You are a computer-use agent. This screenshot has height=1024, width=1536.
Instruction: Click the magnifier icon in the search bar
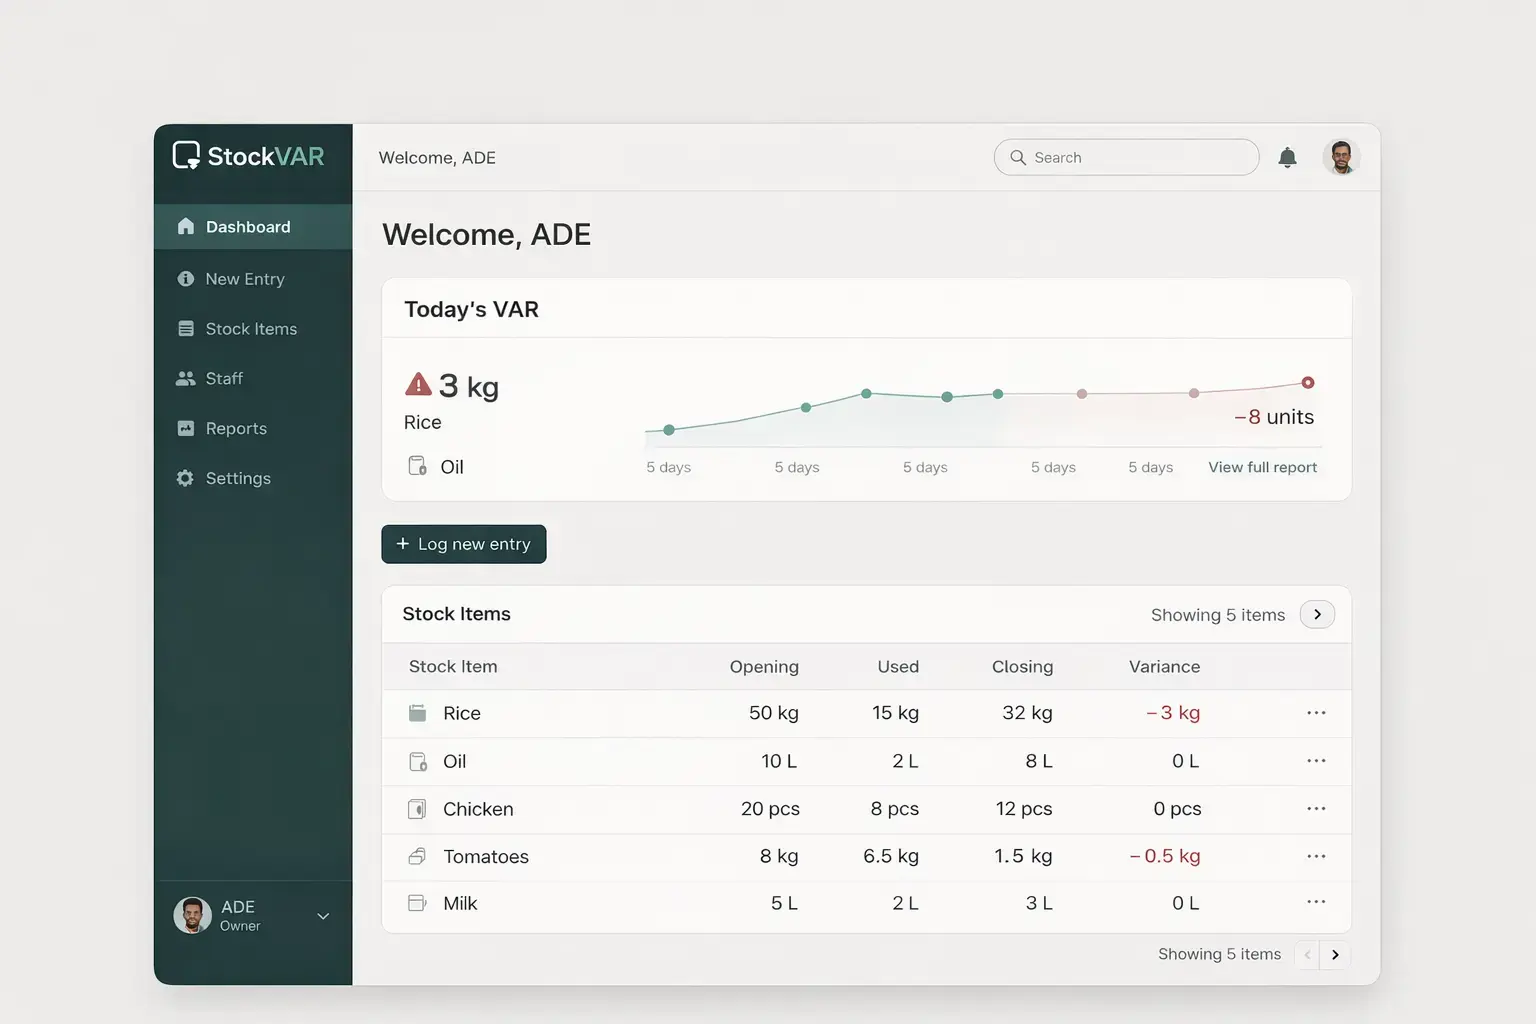point(1018,157)
